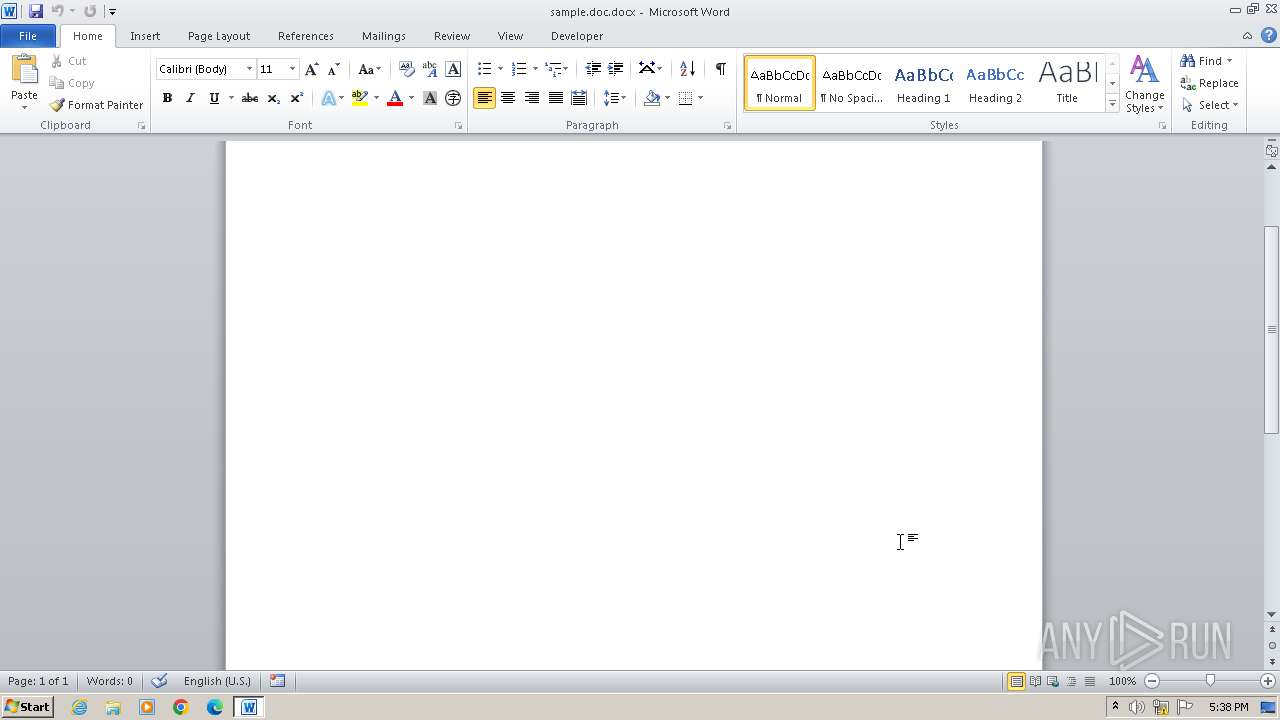Toggle Character Shading
Viewport: 1280px width, 720px height.
click(x=430, y=98)
